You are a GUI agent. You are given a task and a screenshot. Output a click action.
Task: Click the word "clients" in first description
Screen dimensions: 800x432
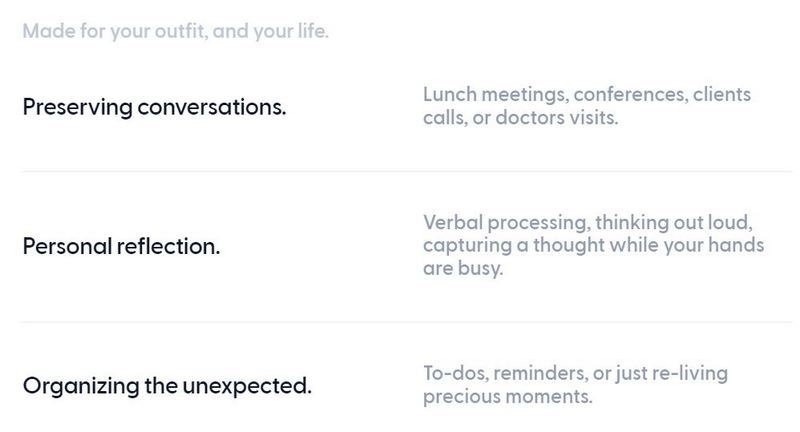pyautogui.click(x=722, y=94)
